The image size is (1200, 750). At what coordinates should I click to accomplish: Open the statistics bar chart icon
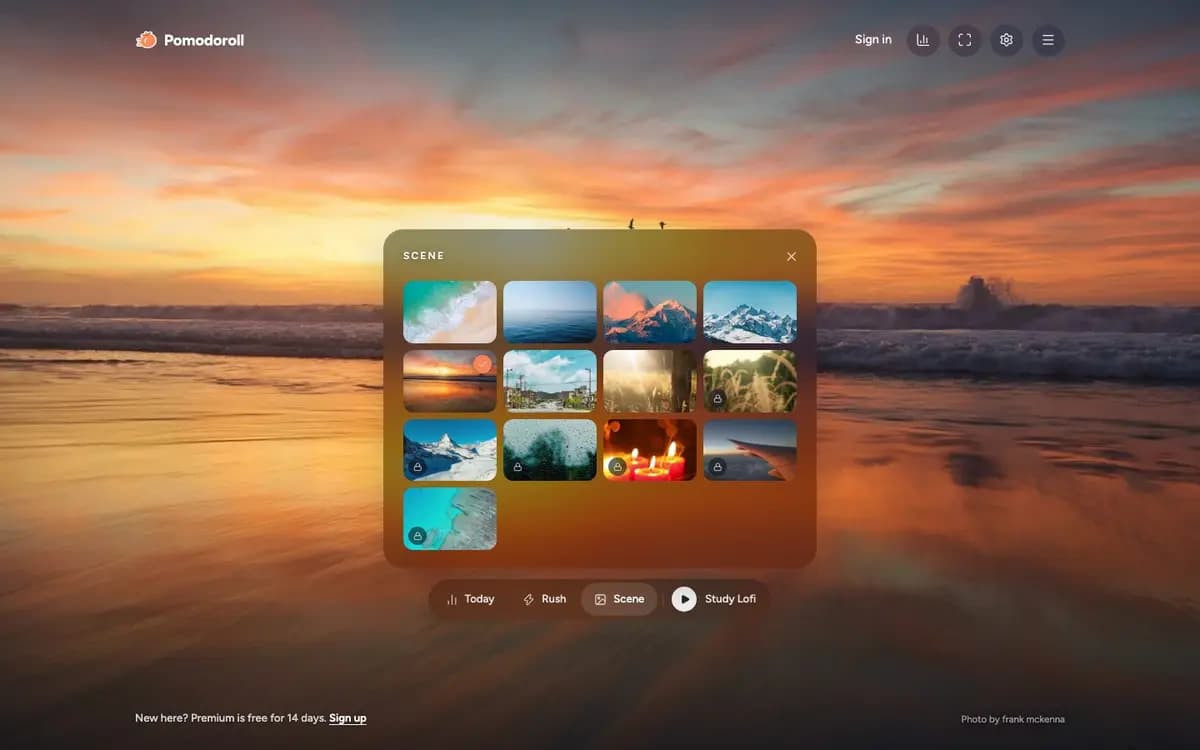923,40
